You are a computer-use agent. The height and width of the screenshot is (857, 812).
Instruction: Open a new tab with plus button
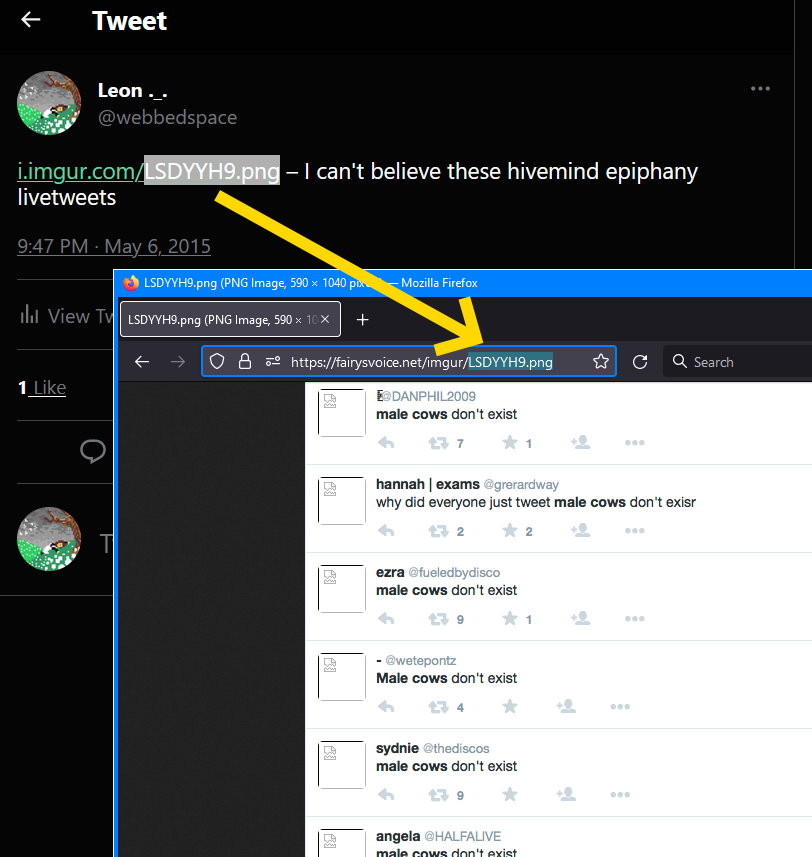(x=363, y=319)
